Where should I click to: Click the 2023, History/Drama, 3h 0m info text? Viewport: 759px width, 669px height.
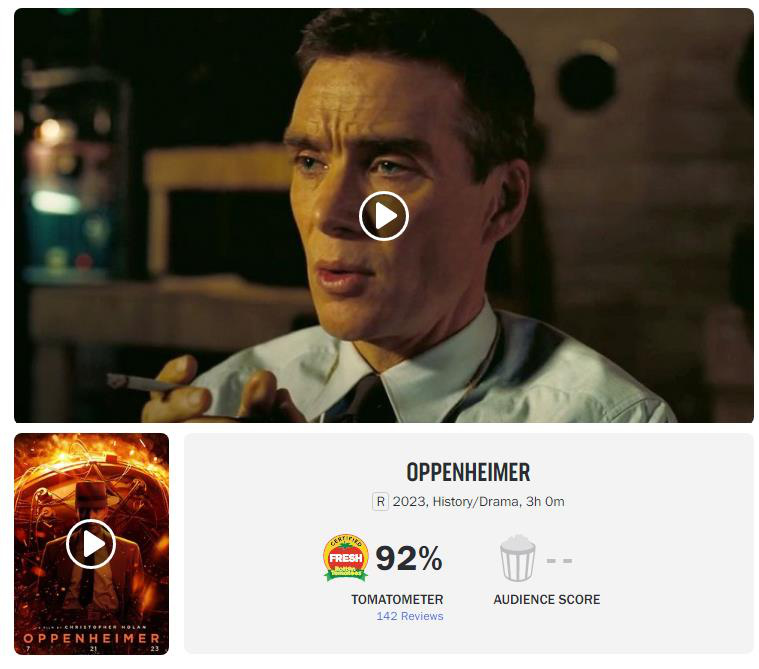coord(478,502)
